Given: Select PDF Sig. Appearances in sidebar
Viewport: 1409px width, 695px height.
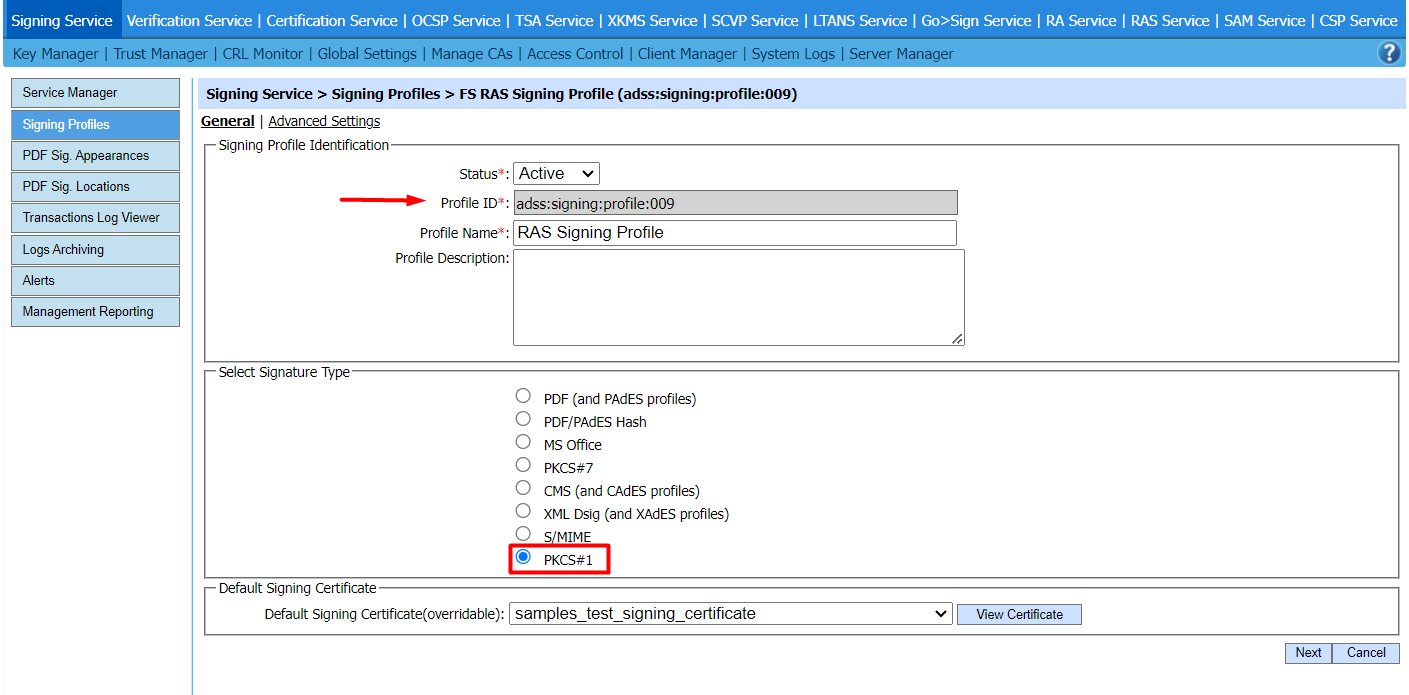Looking at the screenshot, I should click(94, 156).
